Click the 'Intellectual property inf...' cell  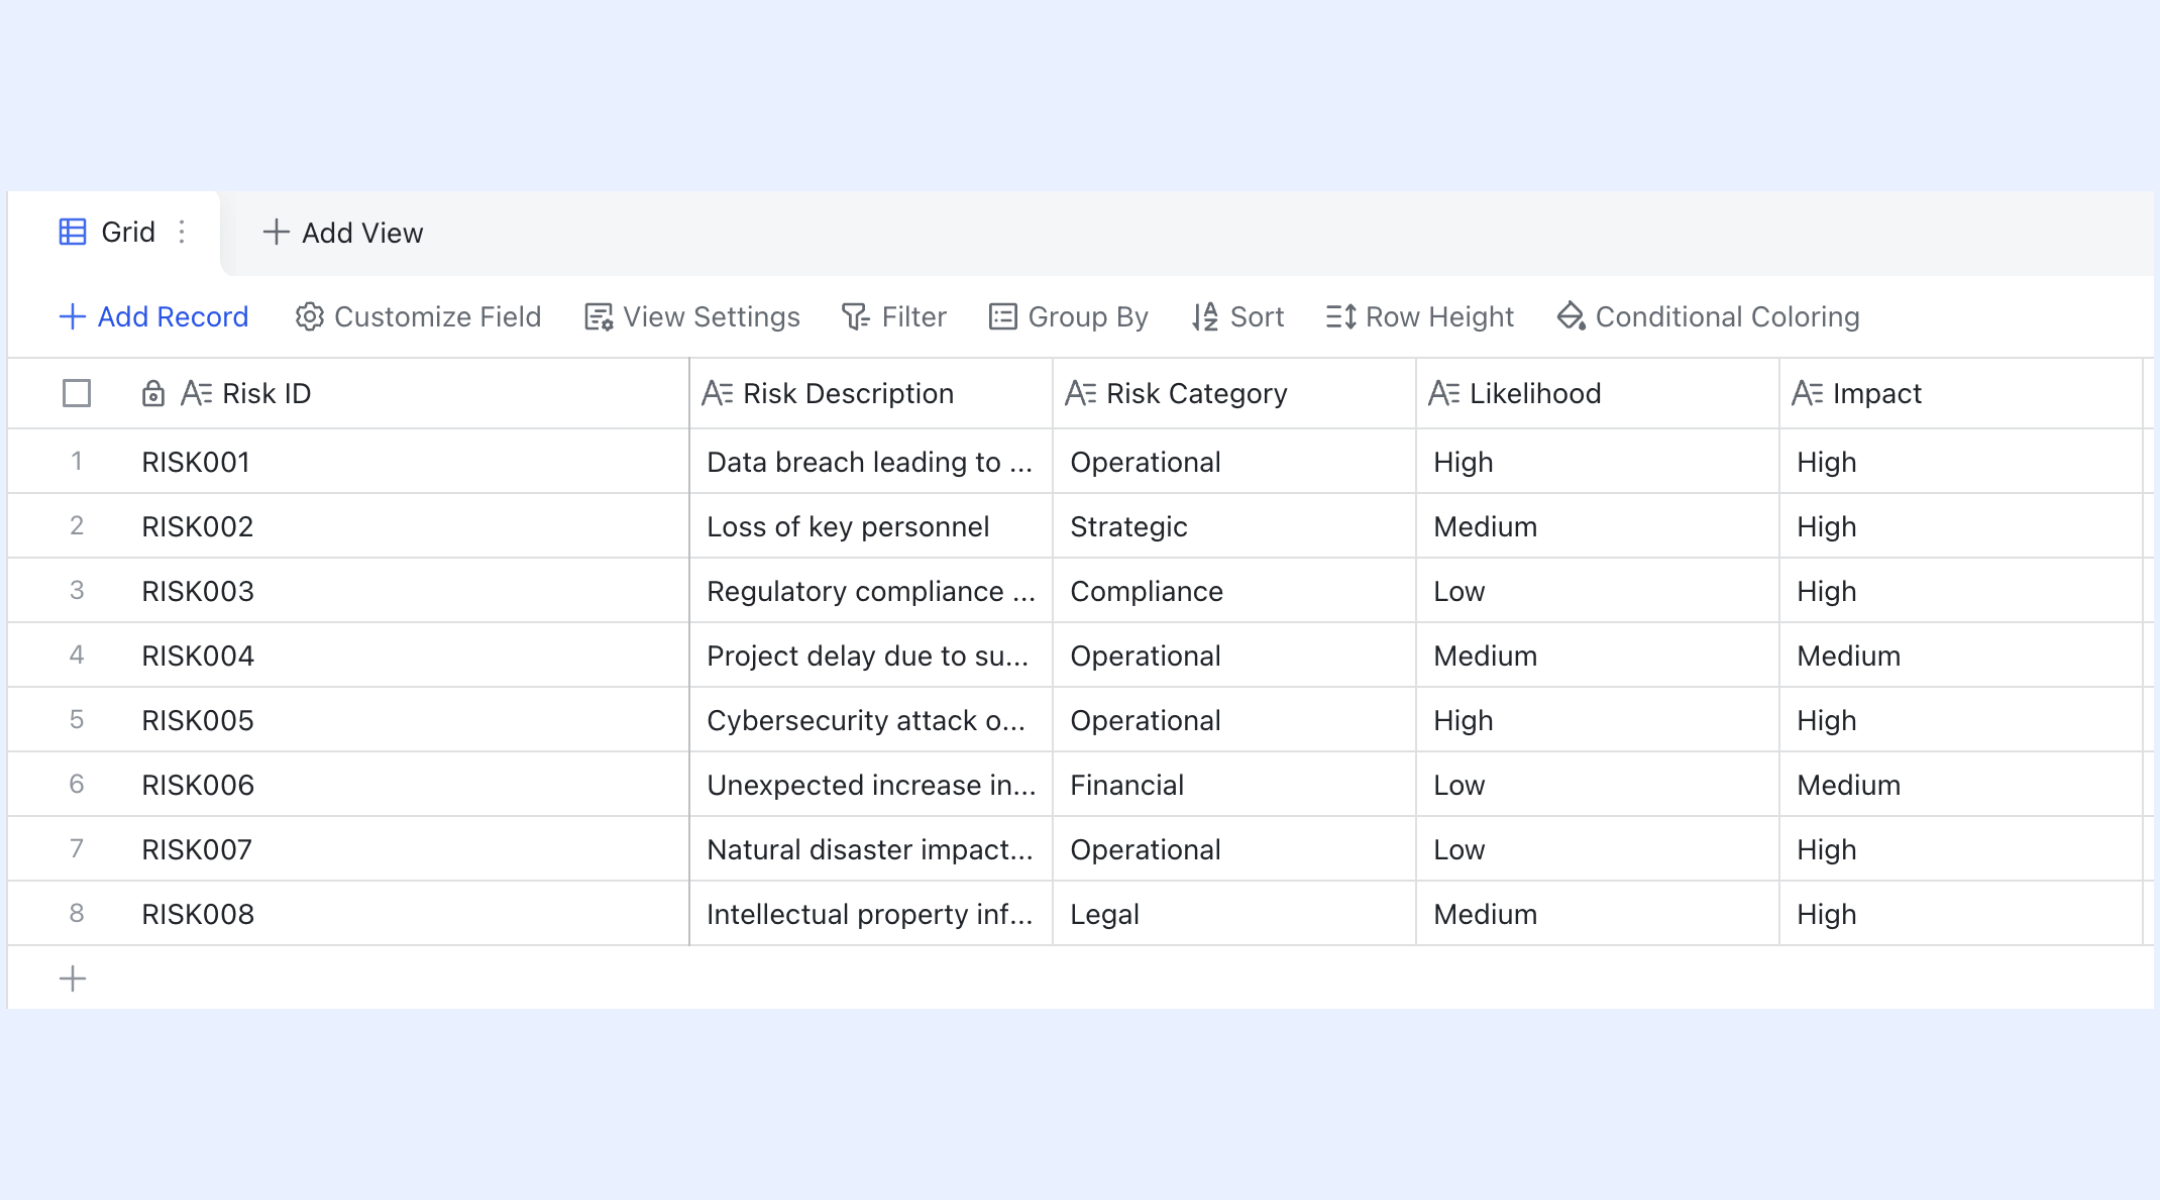871,914
